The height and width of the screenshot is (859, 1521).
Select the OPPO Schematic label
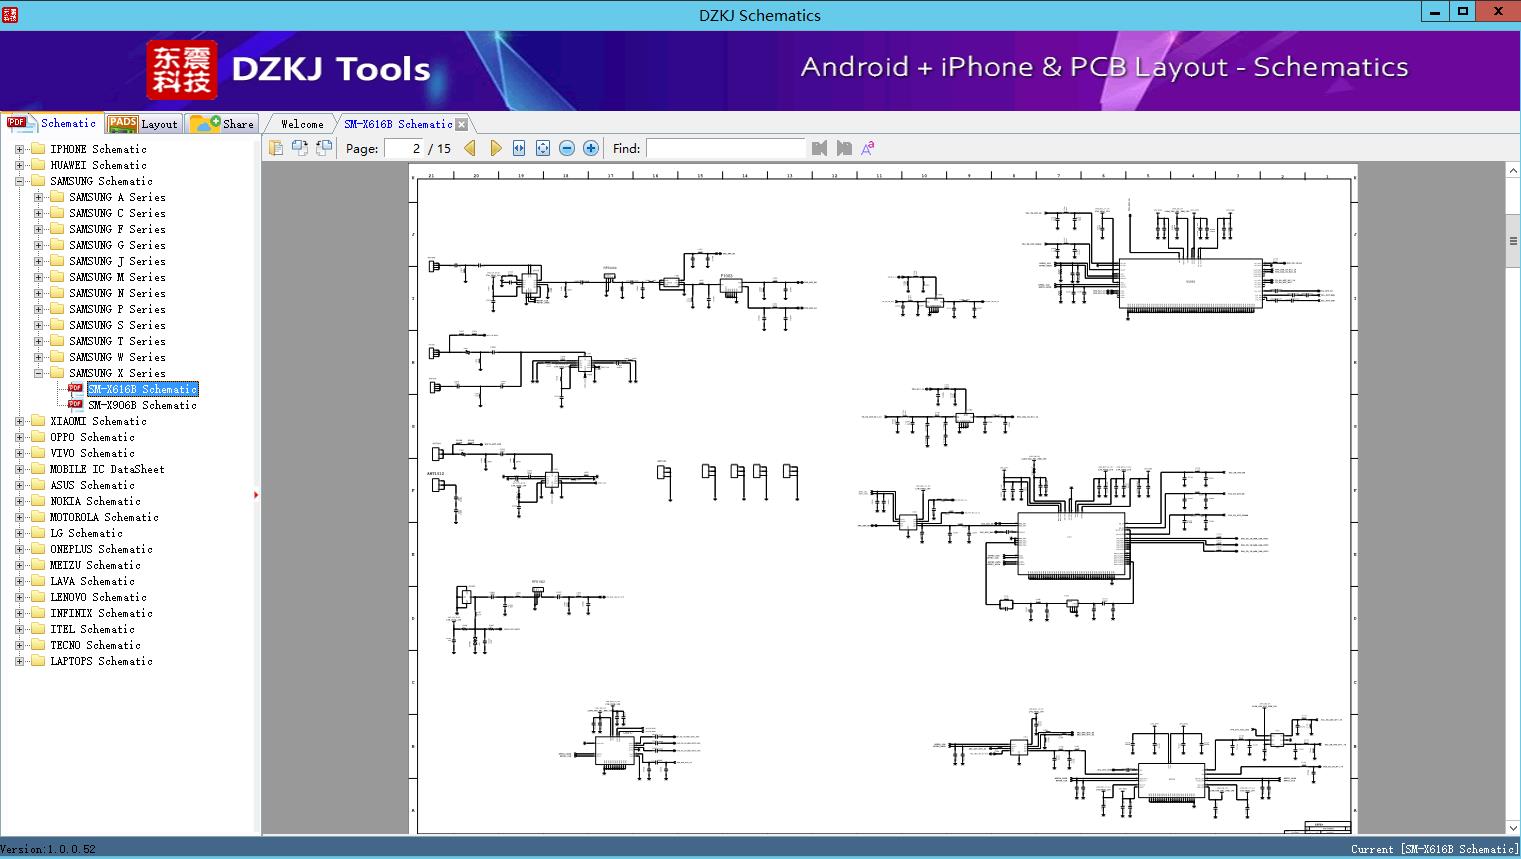tap(92, 437)
